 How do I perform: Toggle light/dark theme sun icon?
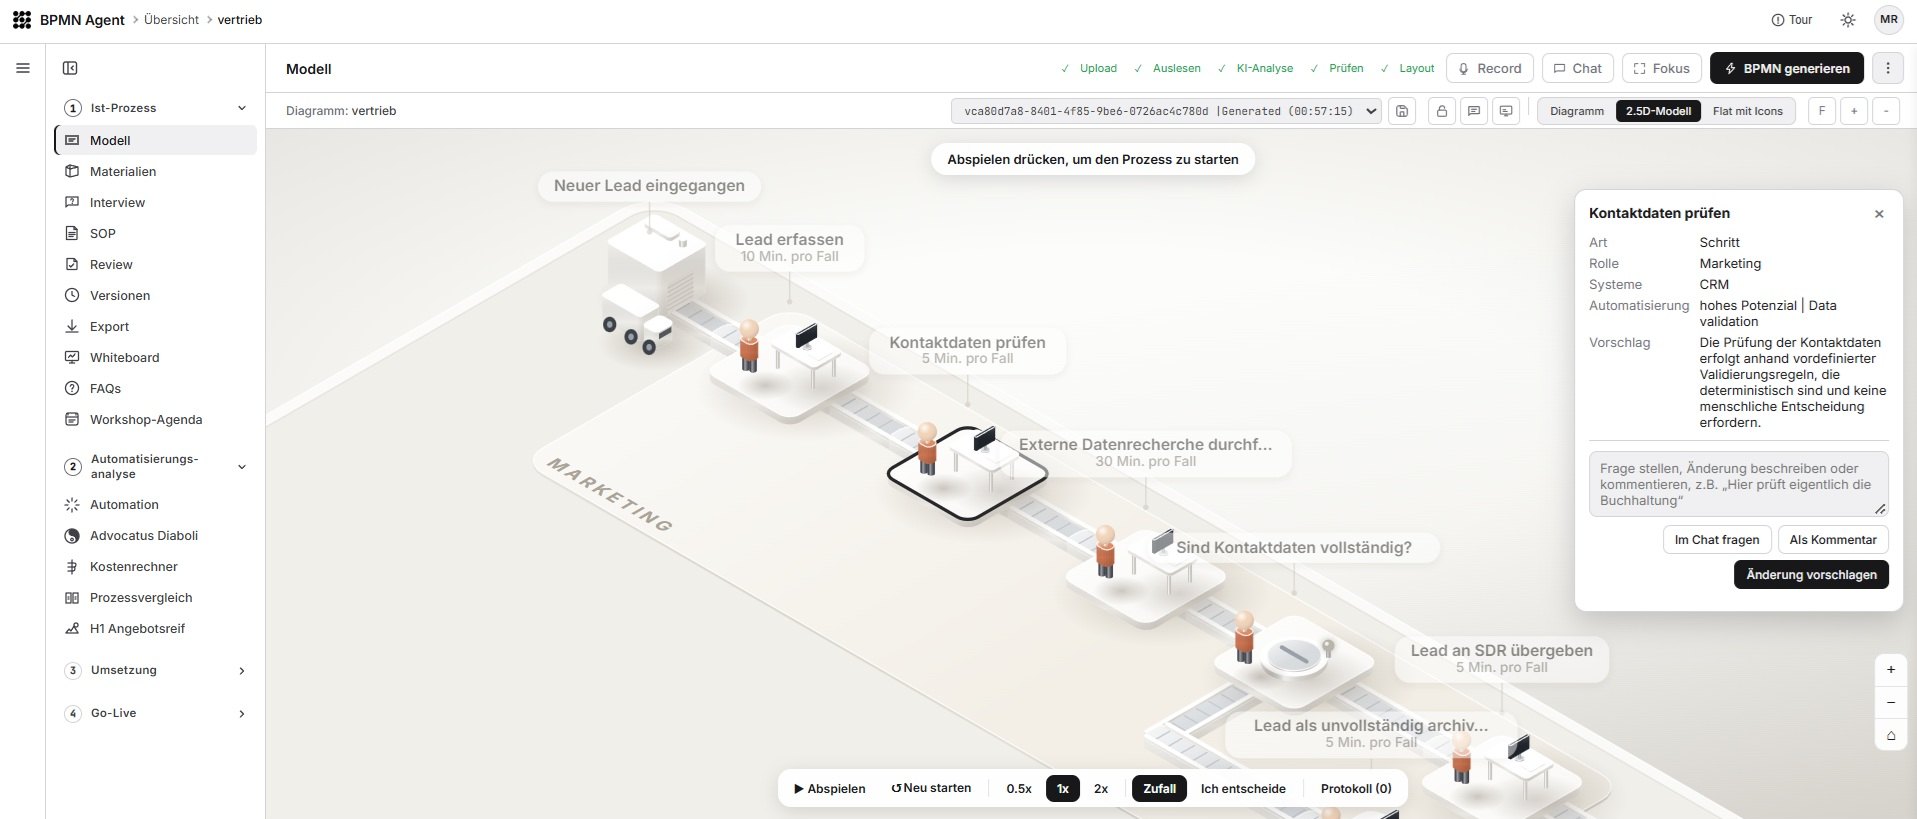coord(1848,20)
